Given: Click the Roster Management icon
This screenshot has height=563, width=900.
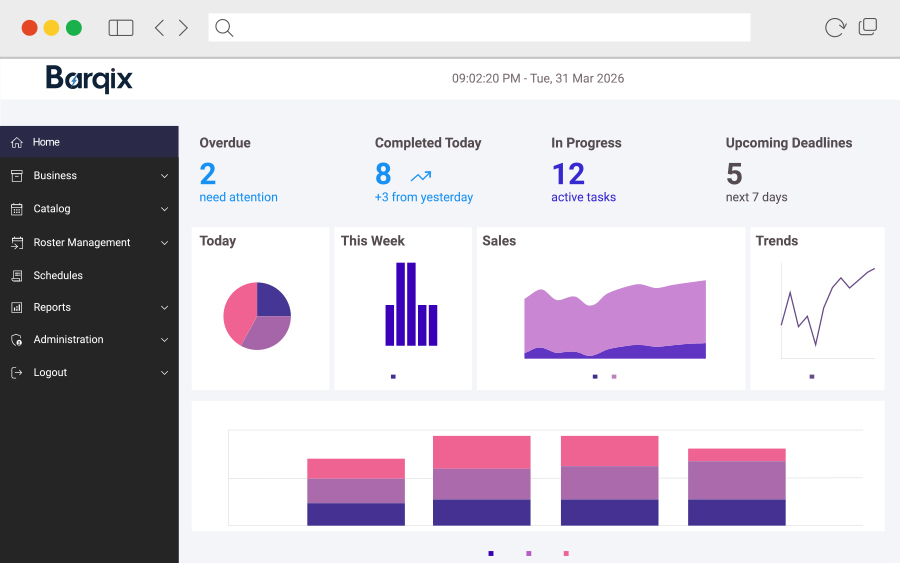Looking at the screenshot, I should [16, 243].
